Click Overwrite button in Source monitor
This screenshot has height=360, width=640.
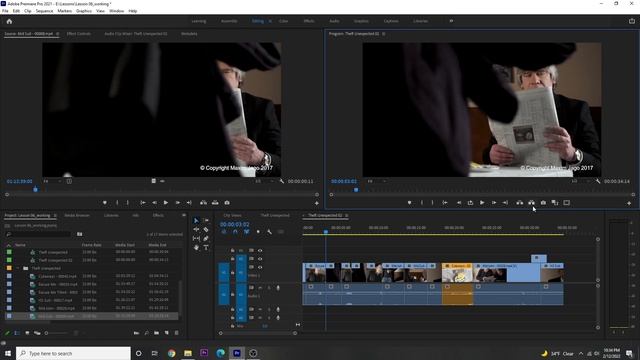[x=215, y=202]
